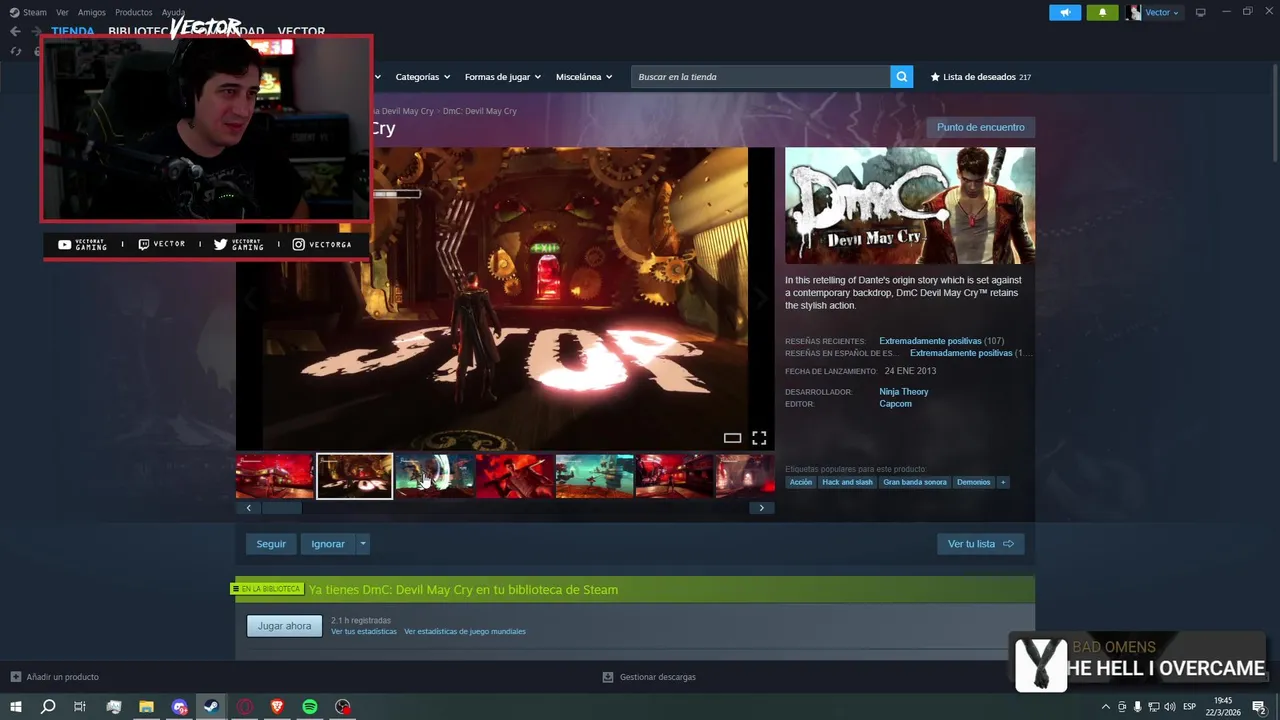Click the Seguir button
Screen dimensions: 1280x720
point(271,544)
